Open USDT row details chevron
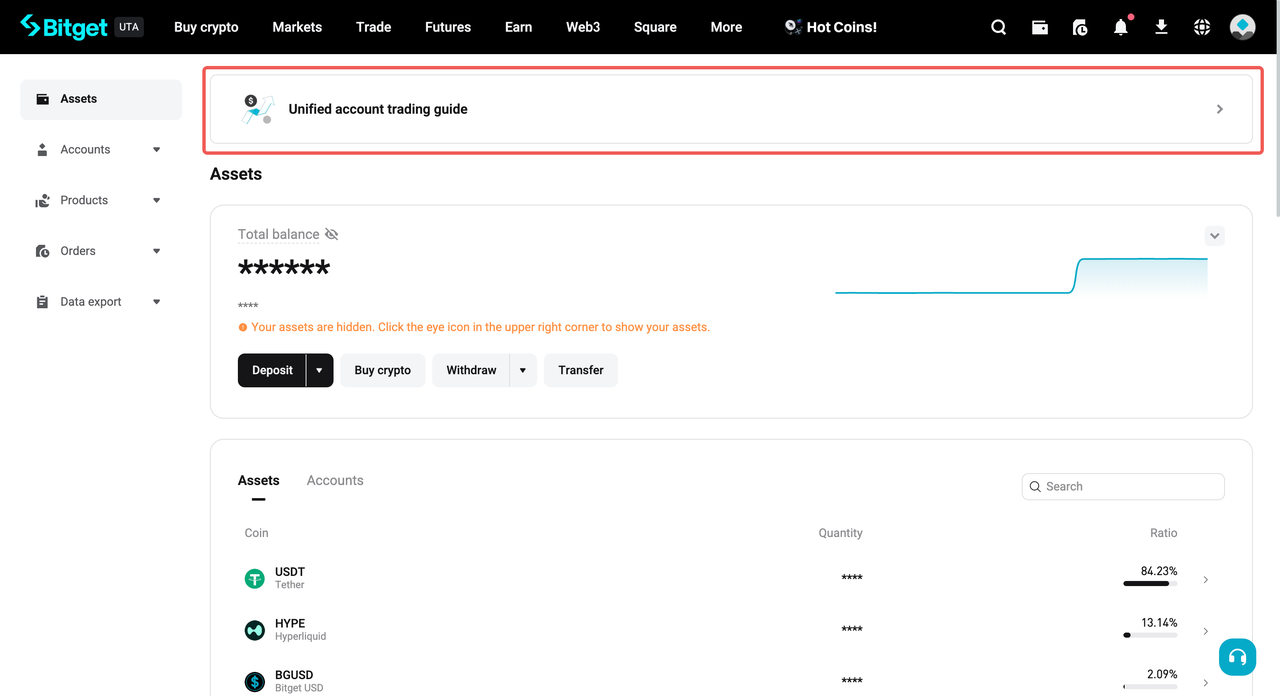The image size is (1280, 696). (1206, 580)
